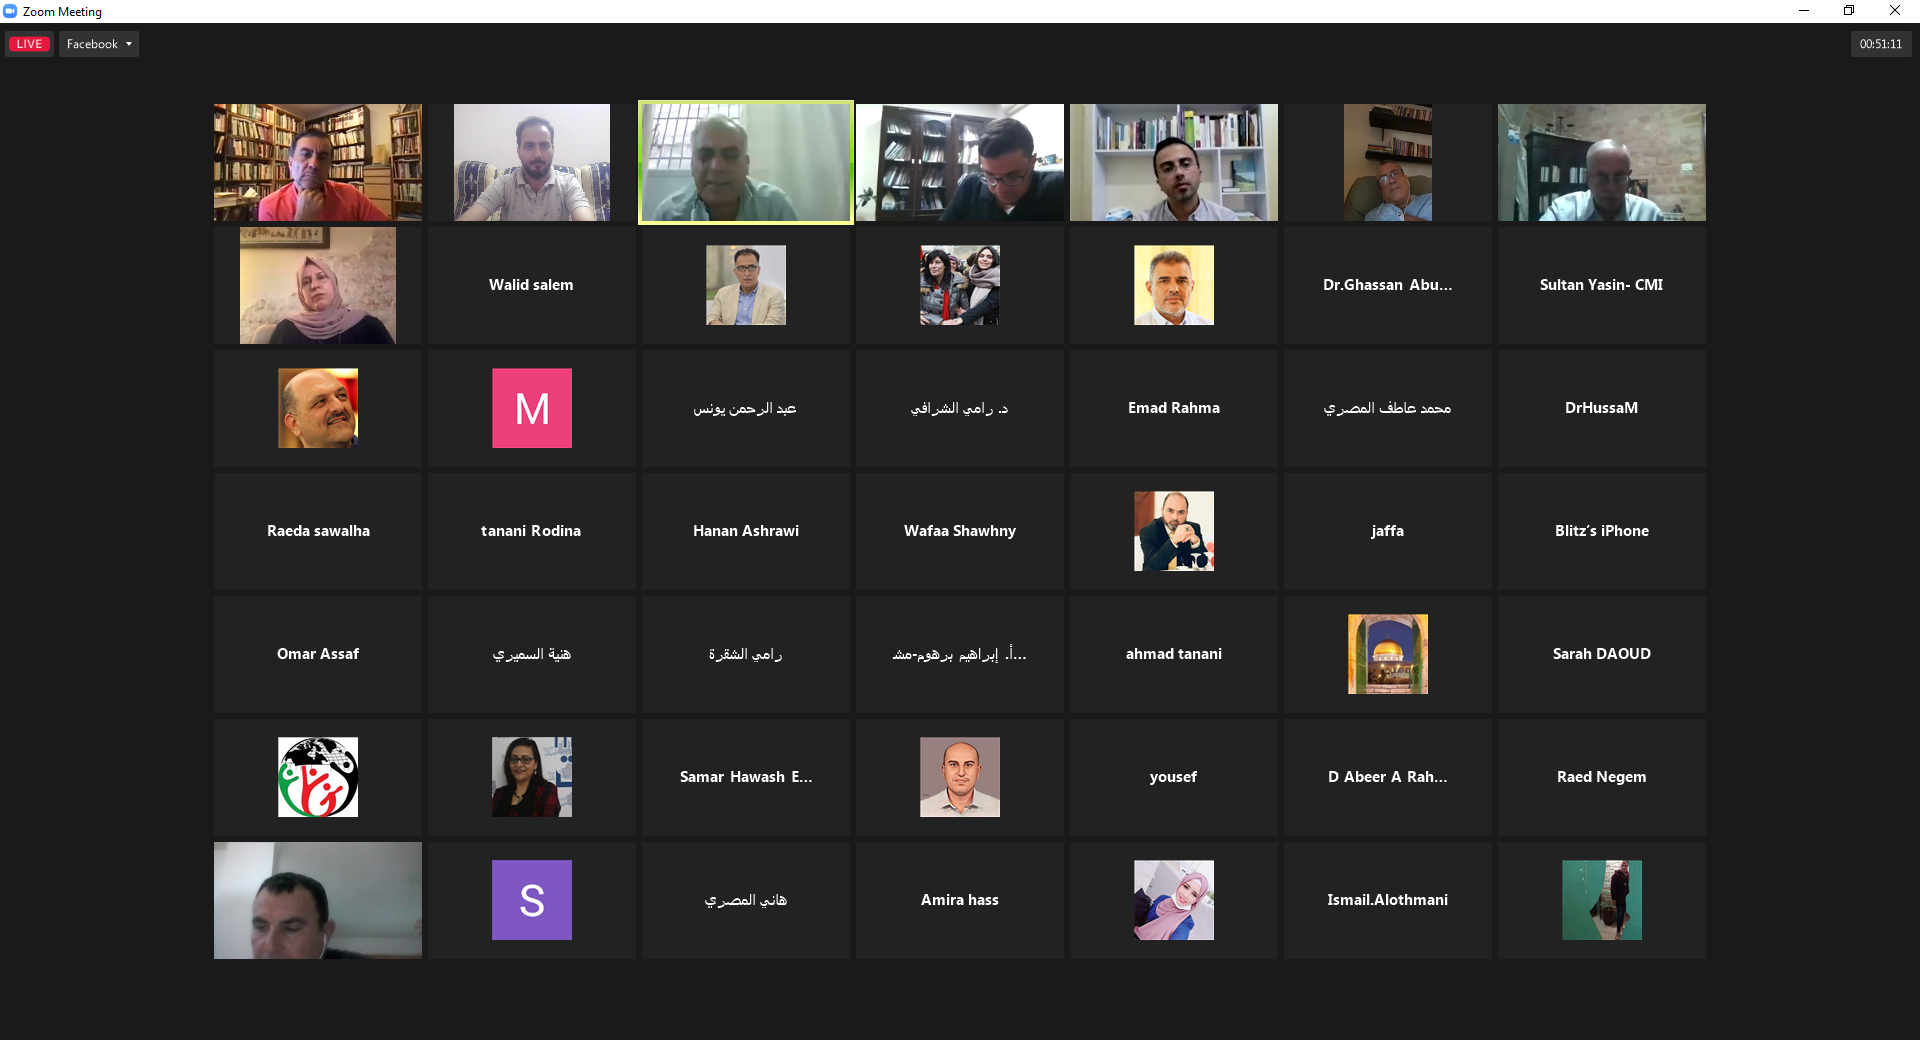Select the Omar Assaf participant tile
Image resolution: width=1920 pixels, height=1040 pixels.
[x=318, y=654]
